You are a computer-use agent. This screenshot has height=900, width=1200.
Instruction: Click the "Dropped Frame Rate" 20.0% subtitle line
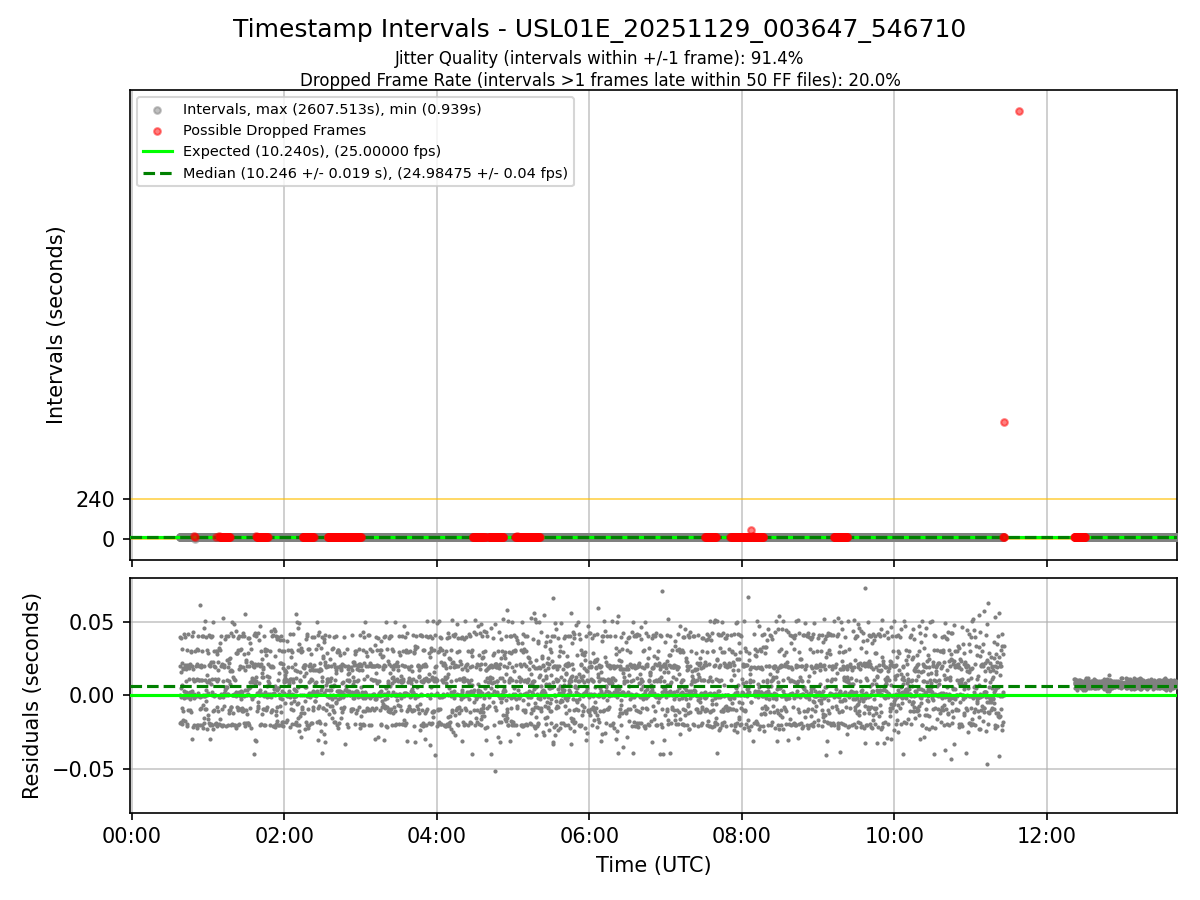point(600,80)
